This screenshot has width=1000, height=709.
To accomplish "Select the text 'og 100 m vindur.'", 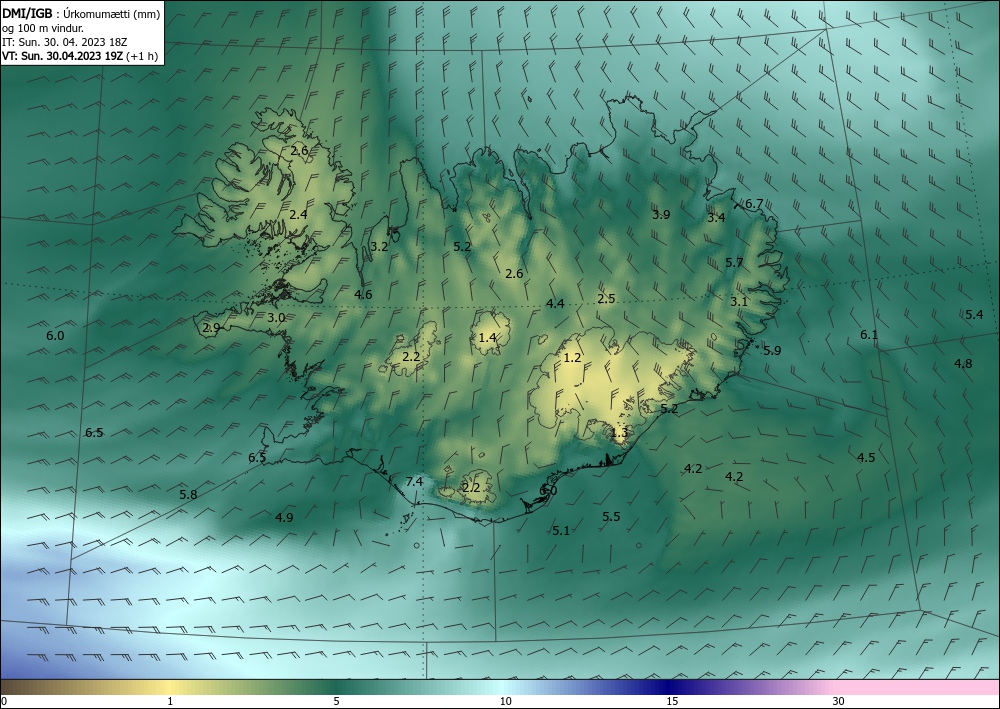I will 42,28.
